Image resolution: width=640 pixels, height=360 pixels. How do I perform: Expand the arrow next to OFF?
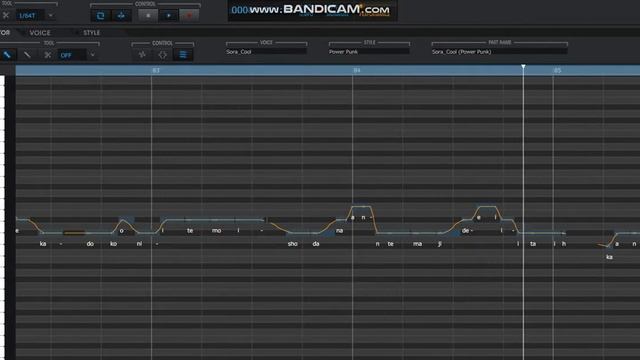(x=93, y=55)
